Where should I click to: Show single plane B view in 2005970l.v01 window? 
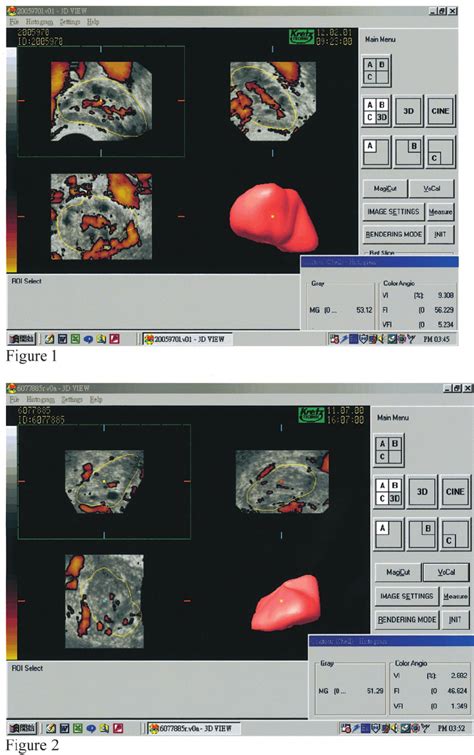pyautogui.click(x=408, y=152)
